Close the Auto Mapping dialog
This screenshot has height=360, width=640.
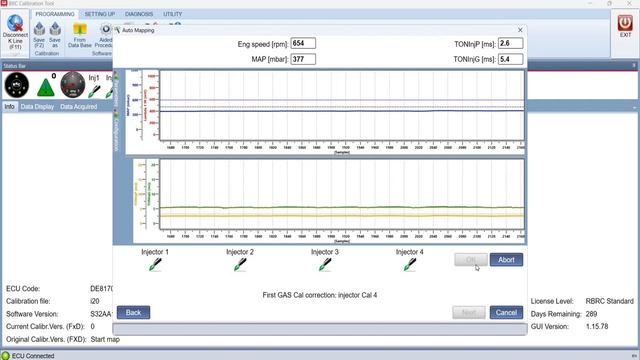click(520, 30)
